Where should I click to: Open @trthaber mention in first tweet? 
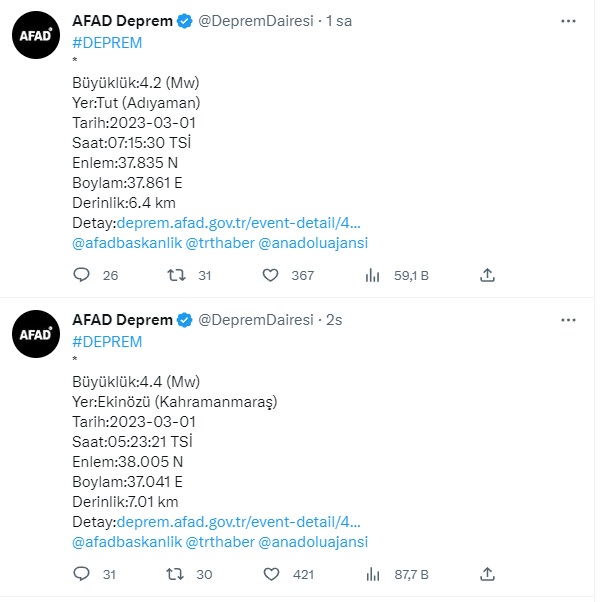pos(220,243)
